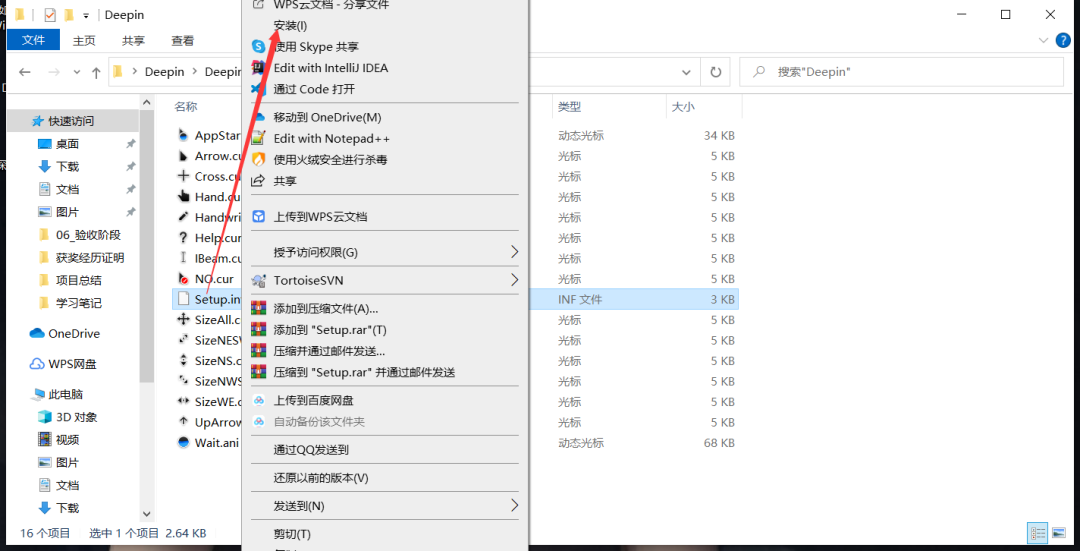Click 剪切(T) in context menu
1080x551 pixels.
click(x=292, y=534)
